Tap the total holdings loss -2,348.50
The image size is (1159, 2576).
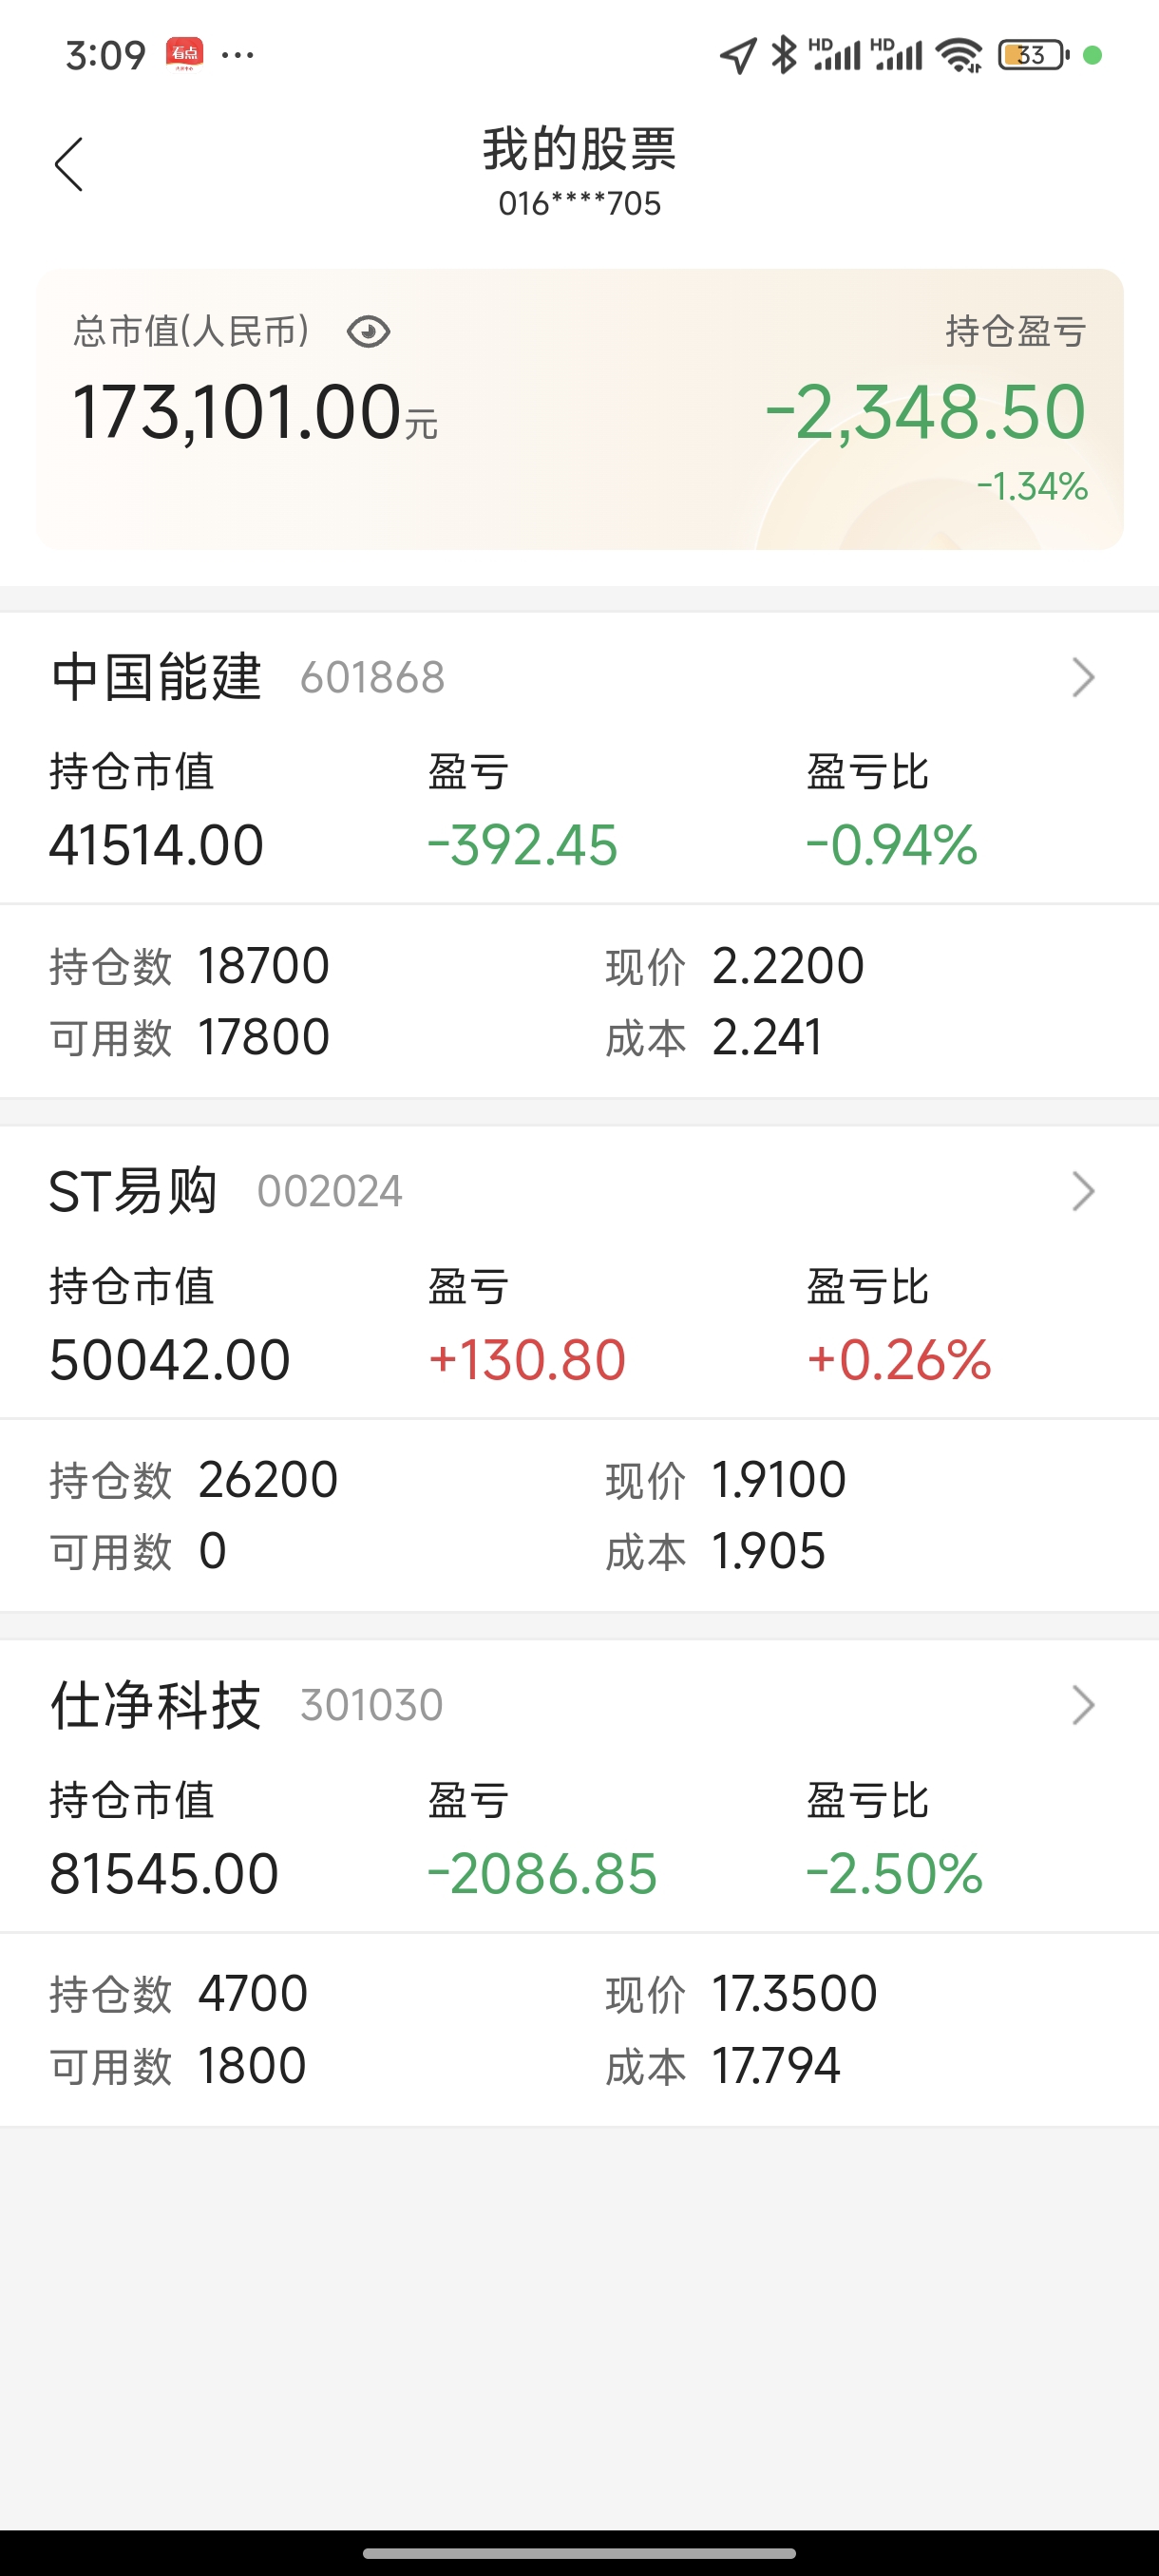coord(925,412)
